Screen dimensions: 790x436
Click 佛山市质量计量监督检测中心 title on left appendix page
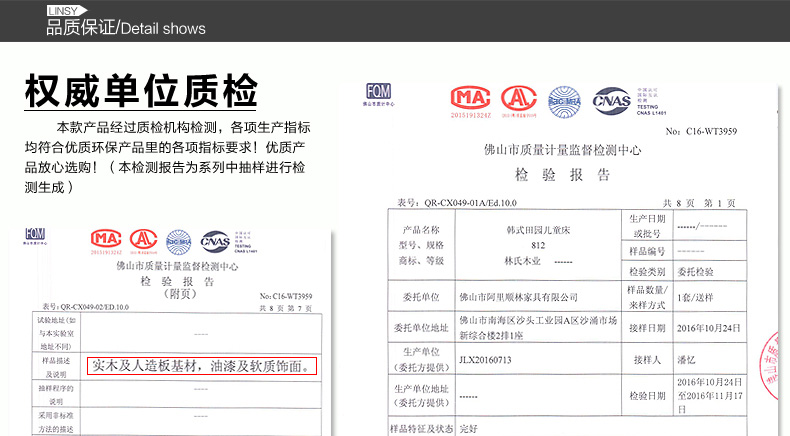[x=177, y=266]
